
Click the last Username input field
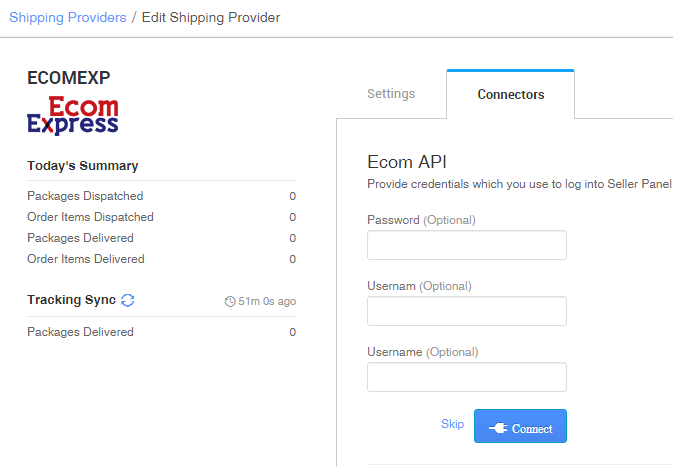[466, 377]
